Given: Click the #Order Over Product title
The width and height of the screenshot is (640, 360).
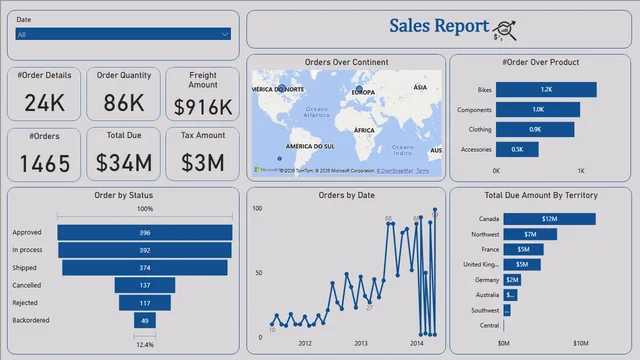Looking at the screenshot, I should tap(540, 62).
